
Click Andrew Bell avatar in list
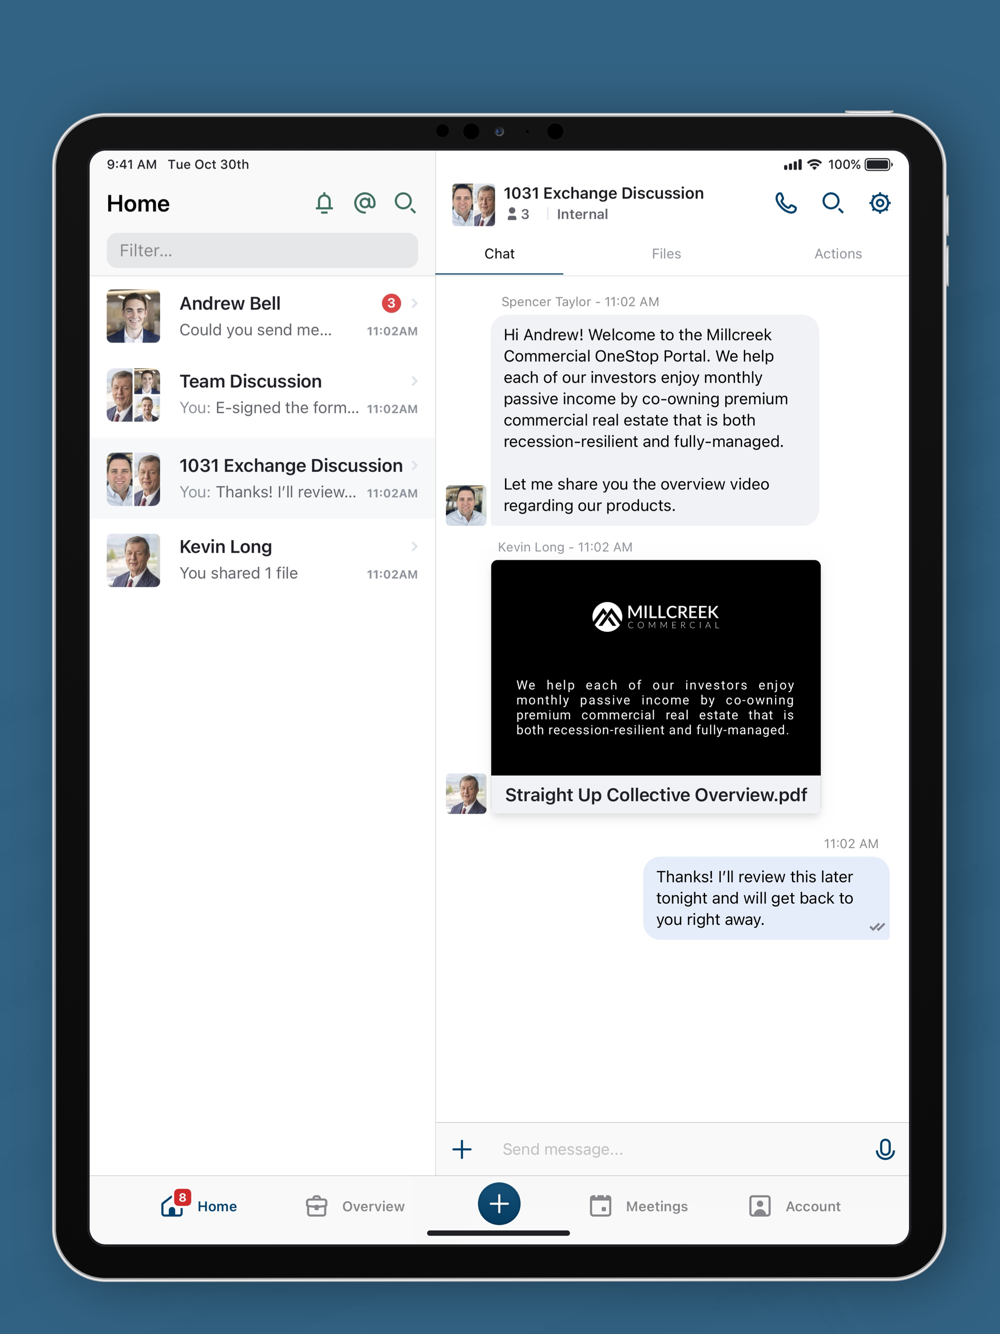[133, 316]
